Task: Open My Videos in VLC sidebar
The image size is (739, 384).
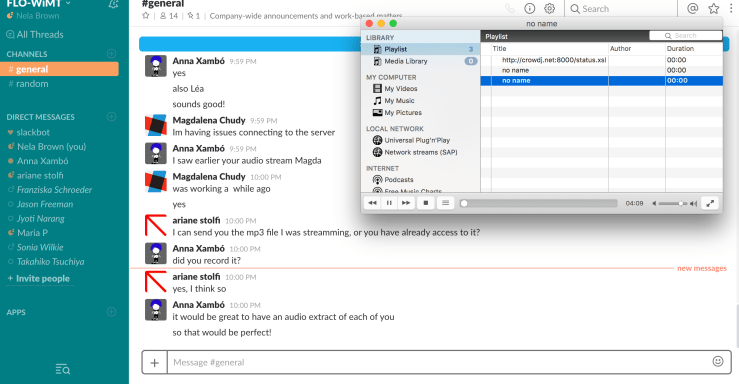Action: pos(395,89)
